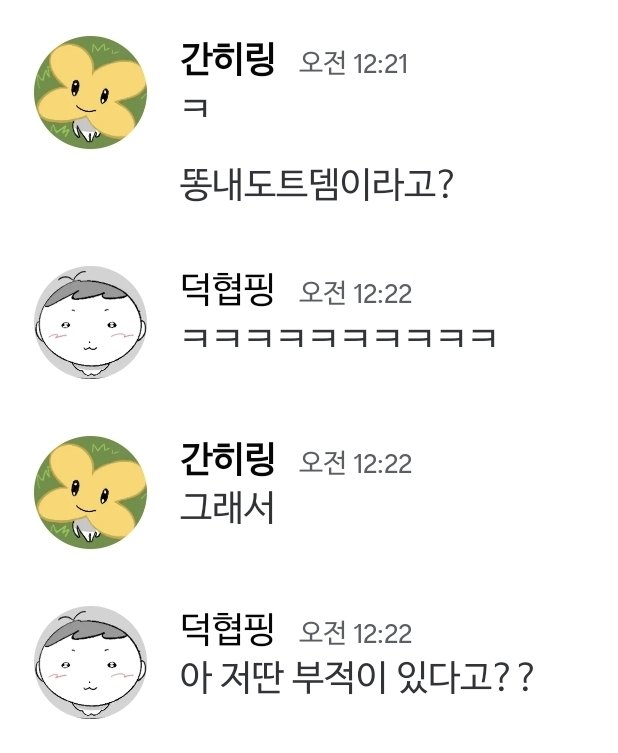The height and width of the screenshot is (753, 618).
Task: Click the 오전 12:22 timestamp above the ㅋㅋㅋㅋ message
Action: (355, 292)
